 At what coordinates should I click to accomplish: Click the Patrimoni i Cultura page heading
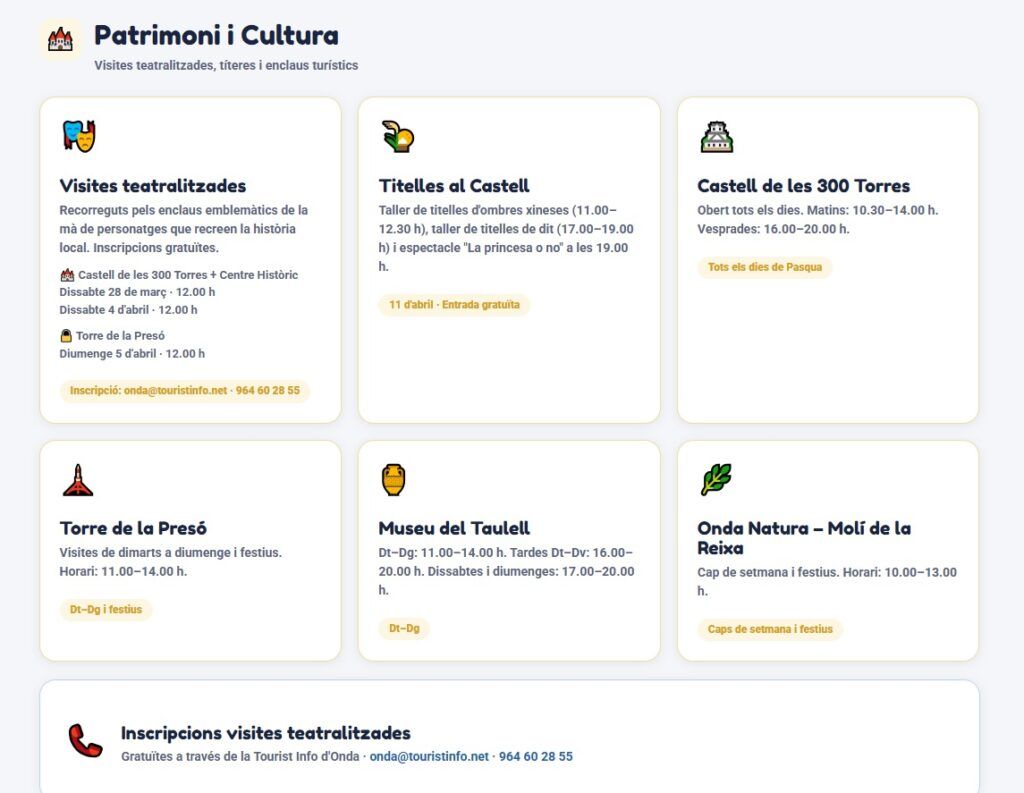click(x=216, y=36)
